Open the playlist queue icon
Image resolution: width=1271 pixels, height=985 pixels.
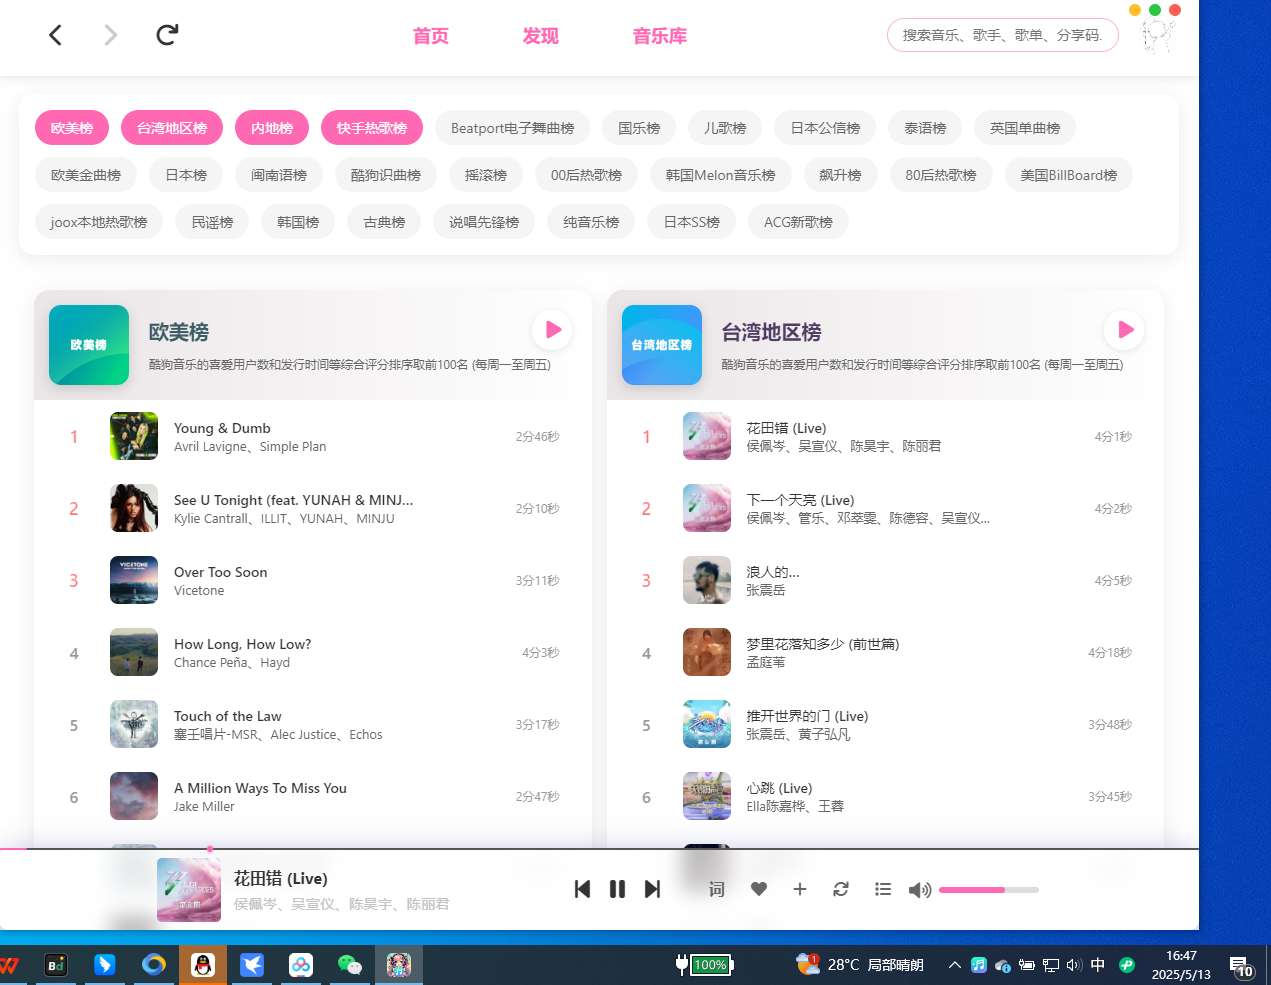pos(883,889)
